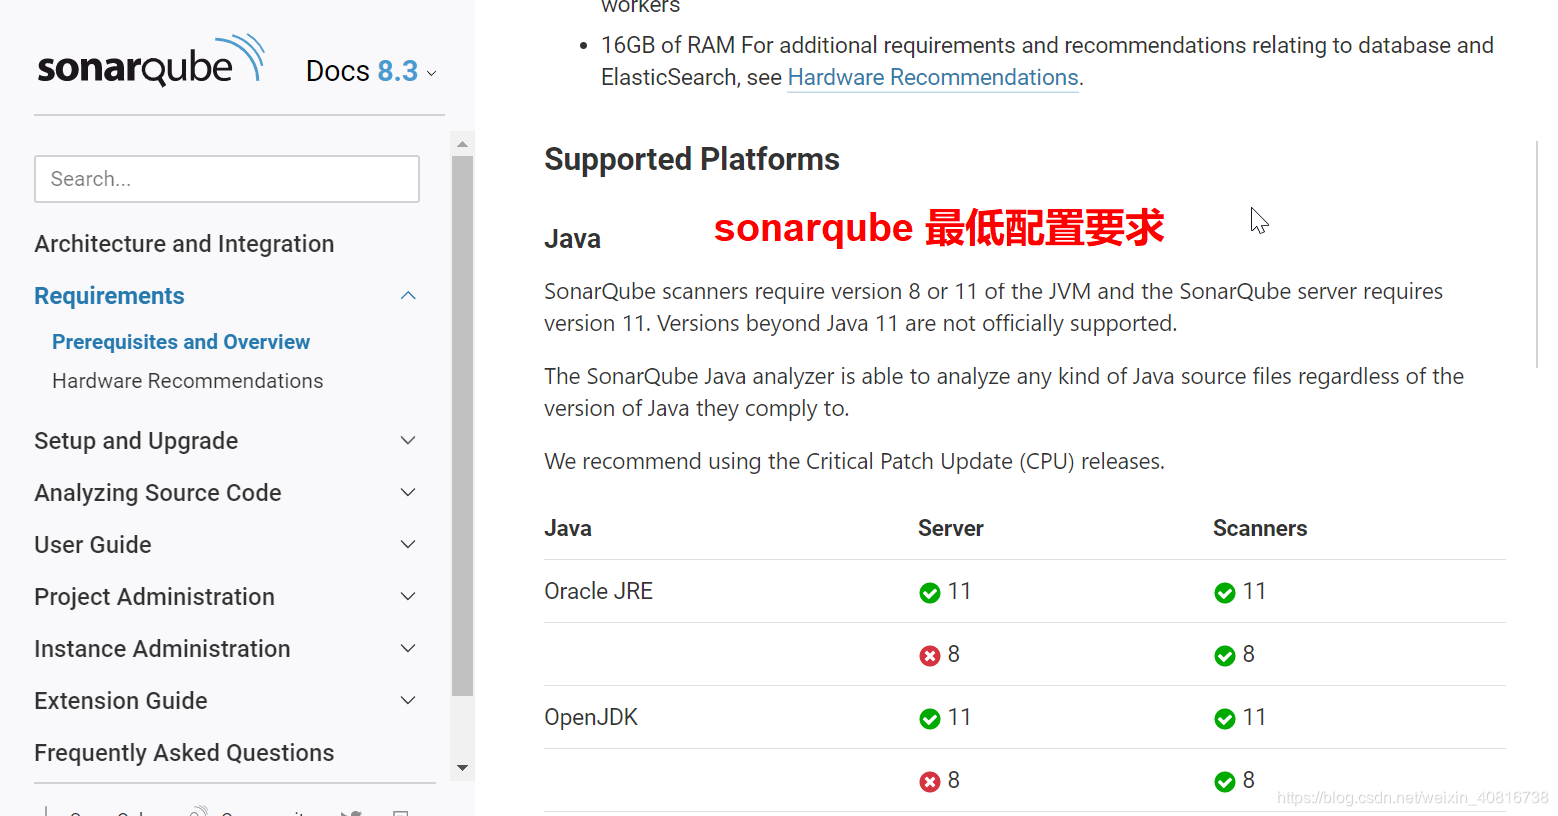
Task: Click the sidebar scrollbar thumb
Action: (462, 425)
